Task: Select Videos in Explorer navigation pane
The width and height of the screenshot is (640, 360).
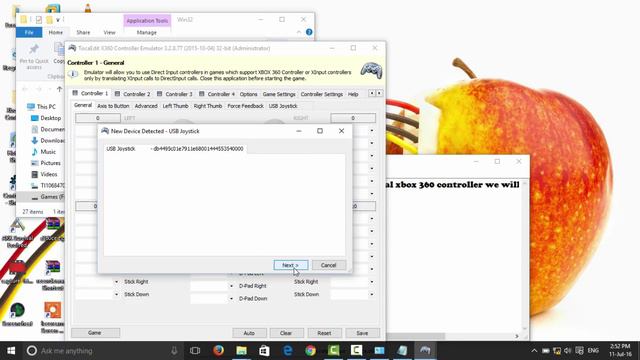Action: [44, 174]
